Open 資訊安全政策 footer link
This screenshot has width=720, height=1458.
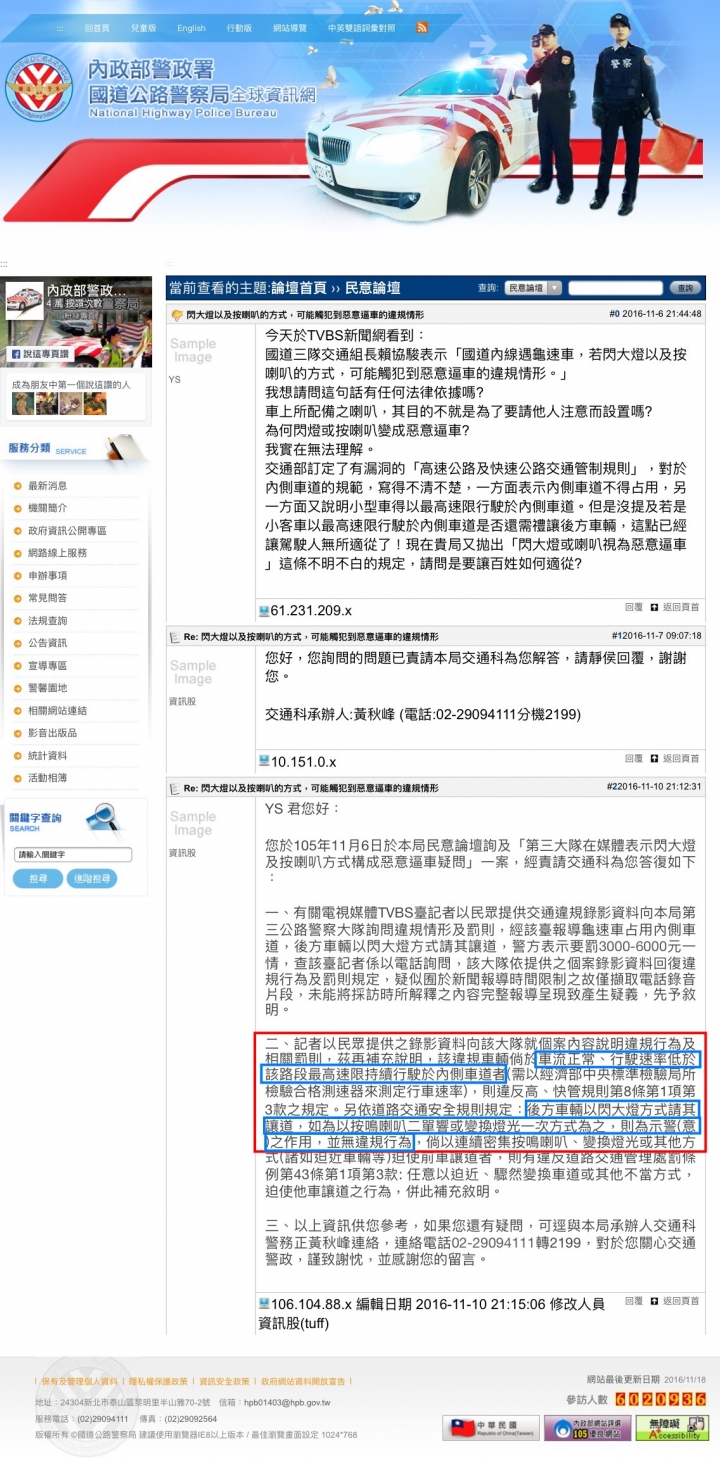click(x=224, y=1381)
